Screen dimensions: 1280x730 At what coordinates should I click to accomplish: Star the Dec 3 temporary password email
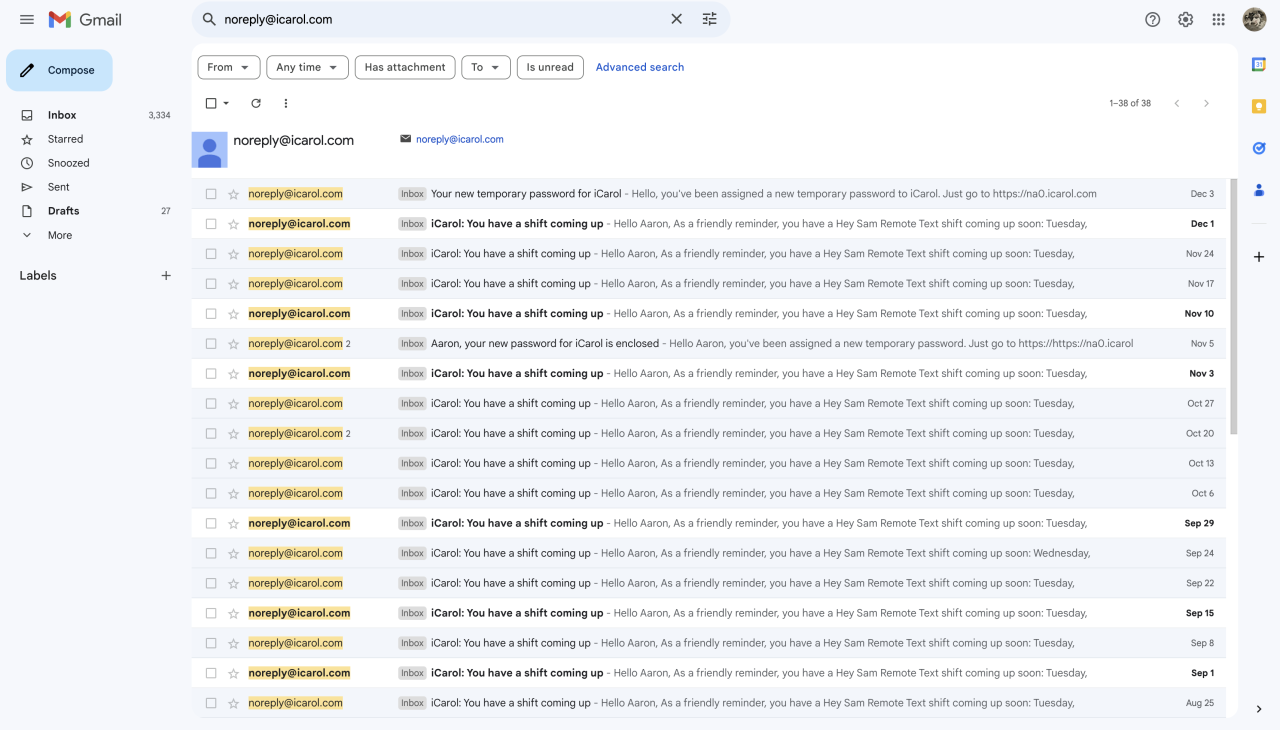point(233,194)
